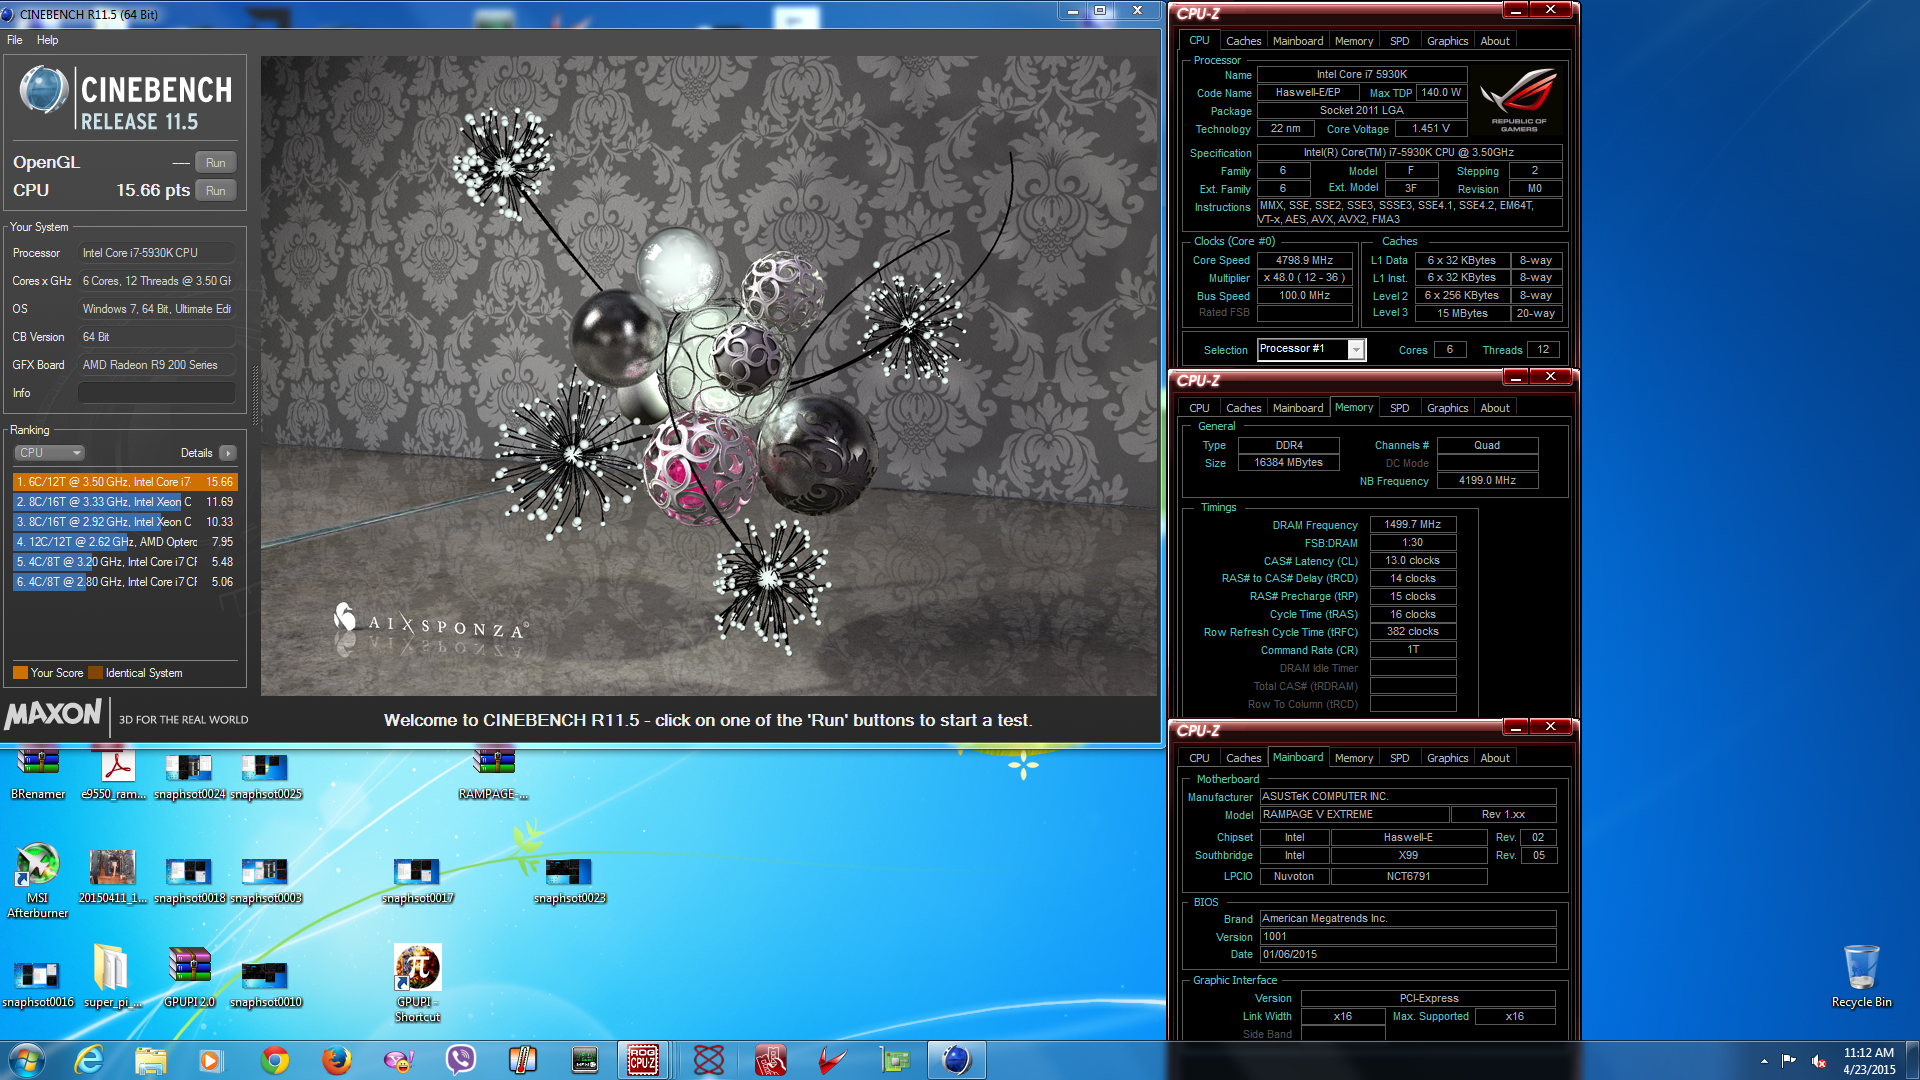Open Caches tab in top CPU-Z window
This screenshot has height=1080, width=1920.
(x=1243, y=41)
